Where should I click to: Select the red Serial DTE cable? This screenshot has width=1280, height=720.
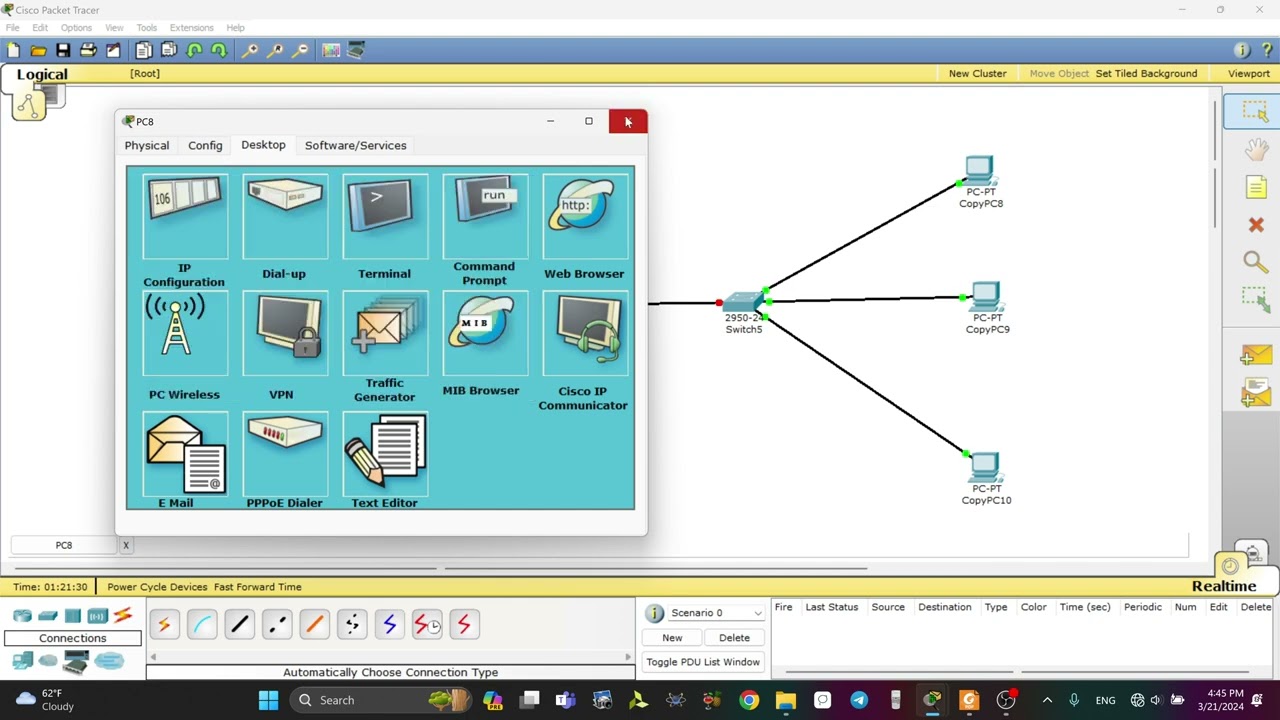[x=464, y=625]
